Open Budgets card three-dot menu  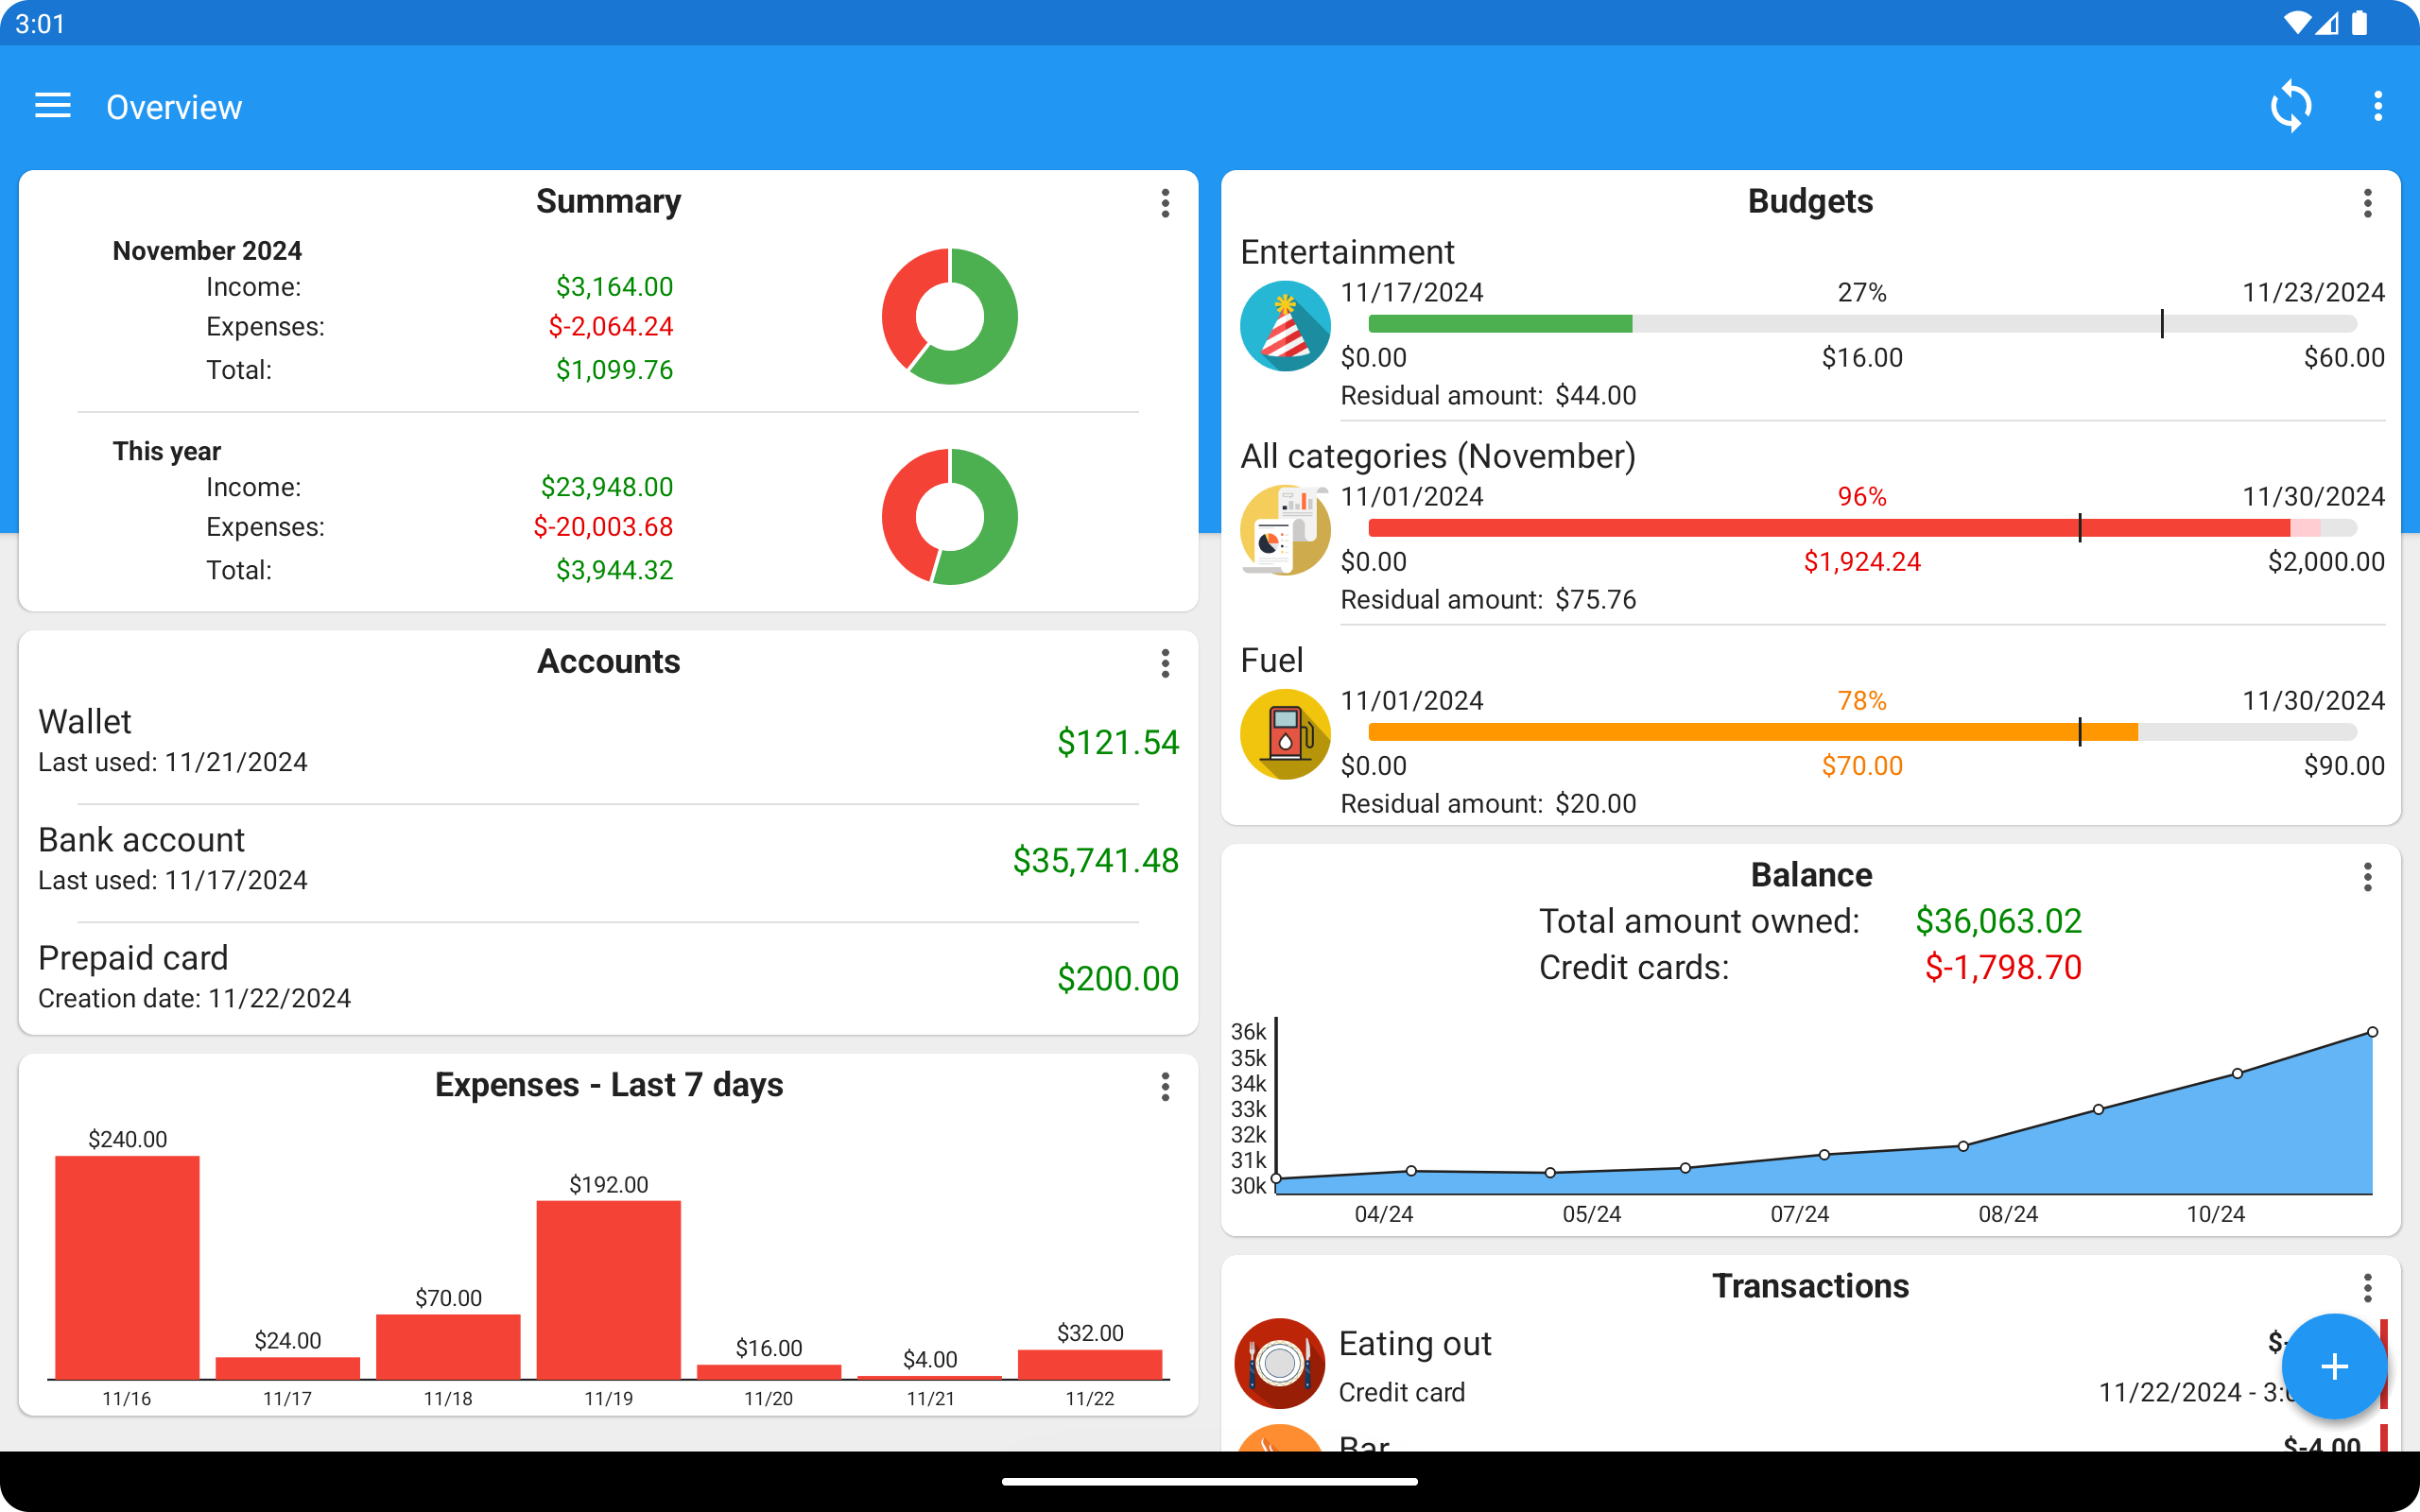click(x=2367, y=203)
